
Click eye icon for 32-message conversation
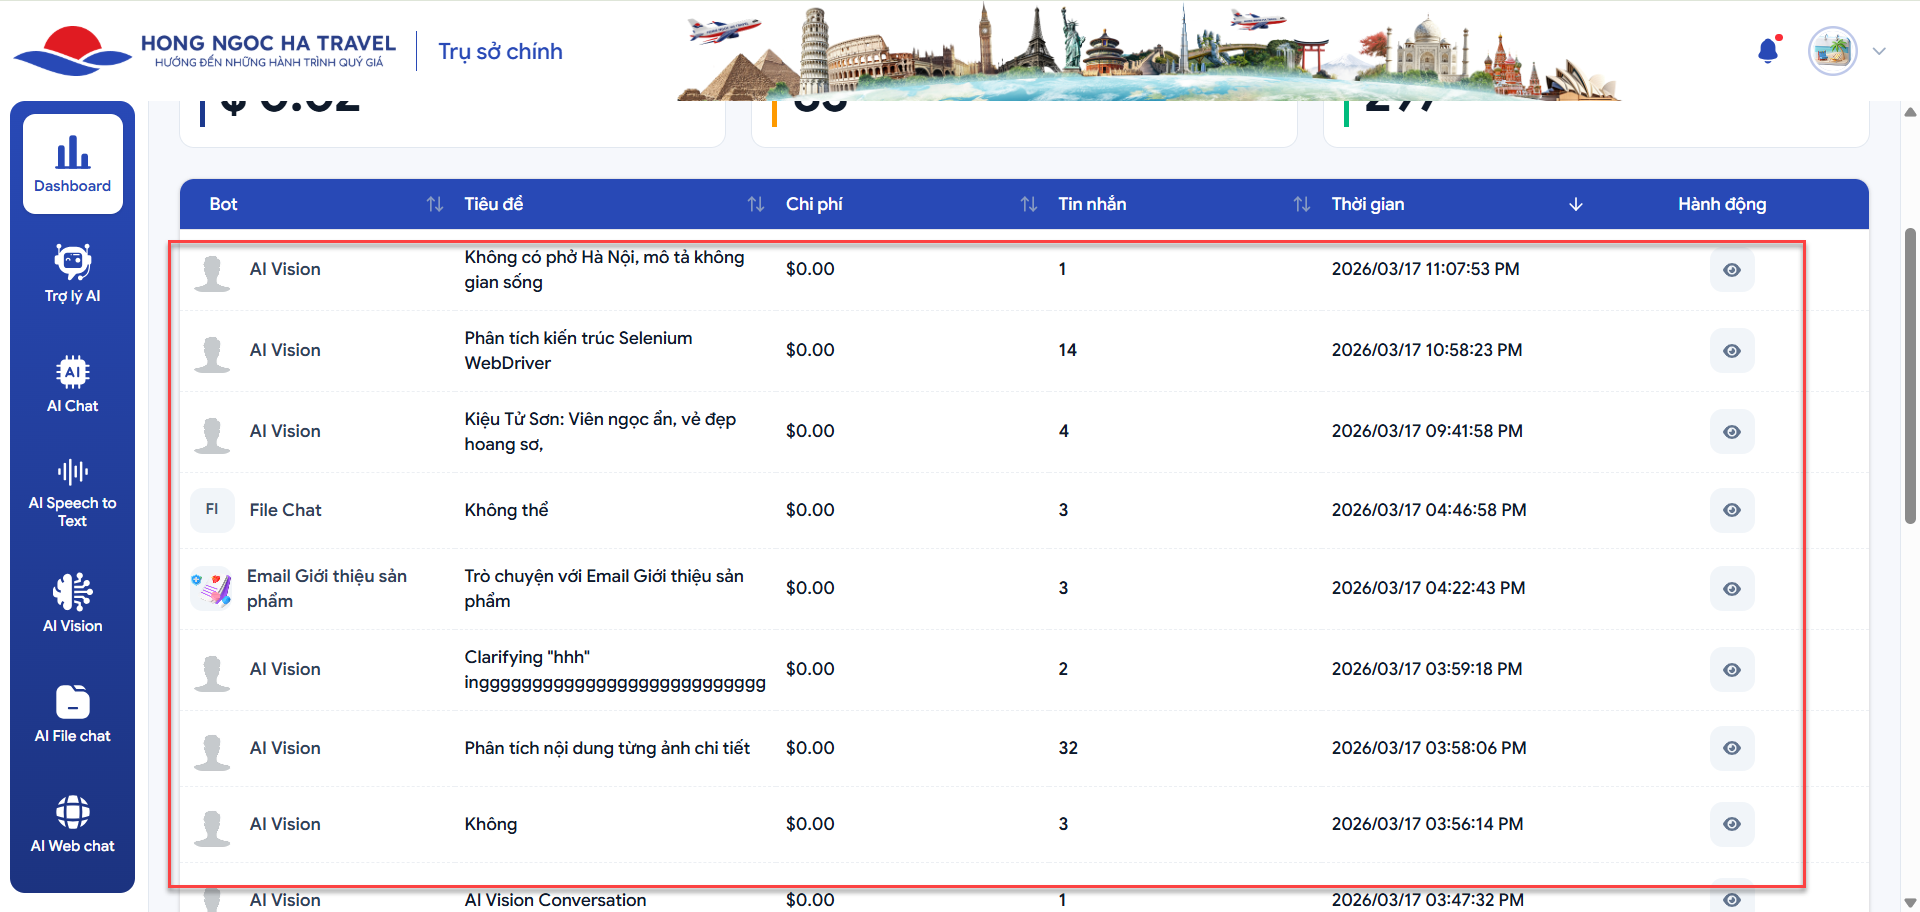[1732, 748]
